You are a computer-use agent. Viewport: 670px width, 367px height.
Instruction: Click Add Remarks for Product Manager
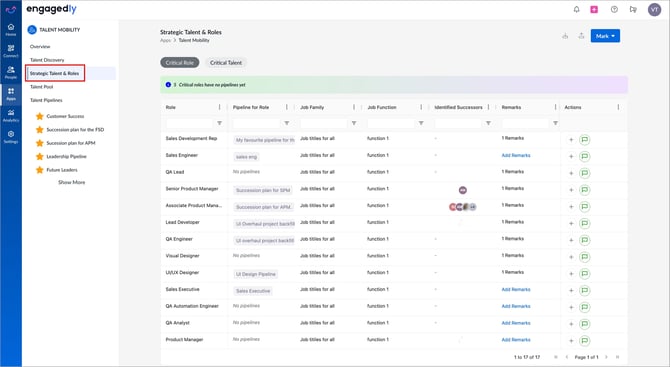516,340
